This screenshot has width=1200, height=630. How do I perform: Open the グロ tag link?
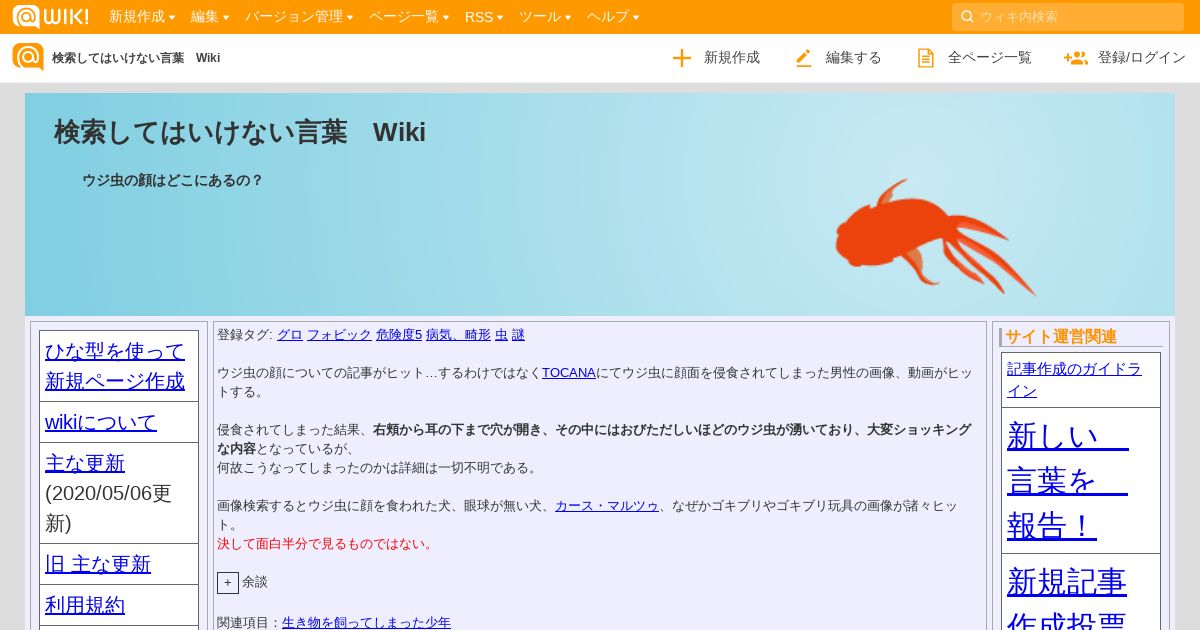coord(290,335)
